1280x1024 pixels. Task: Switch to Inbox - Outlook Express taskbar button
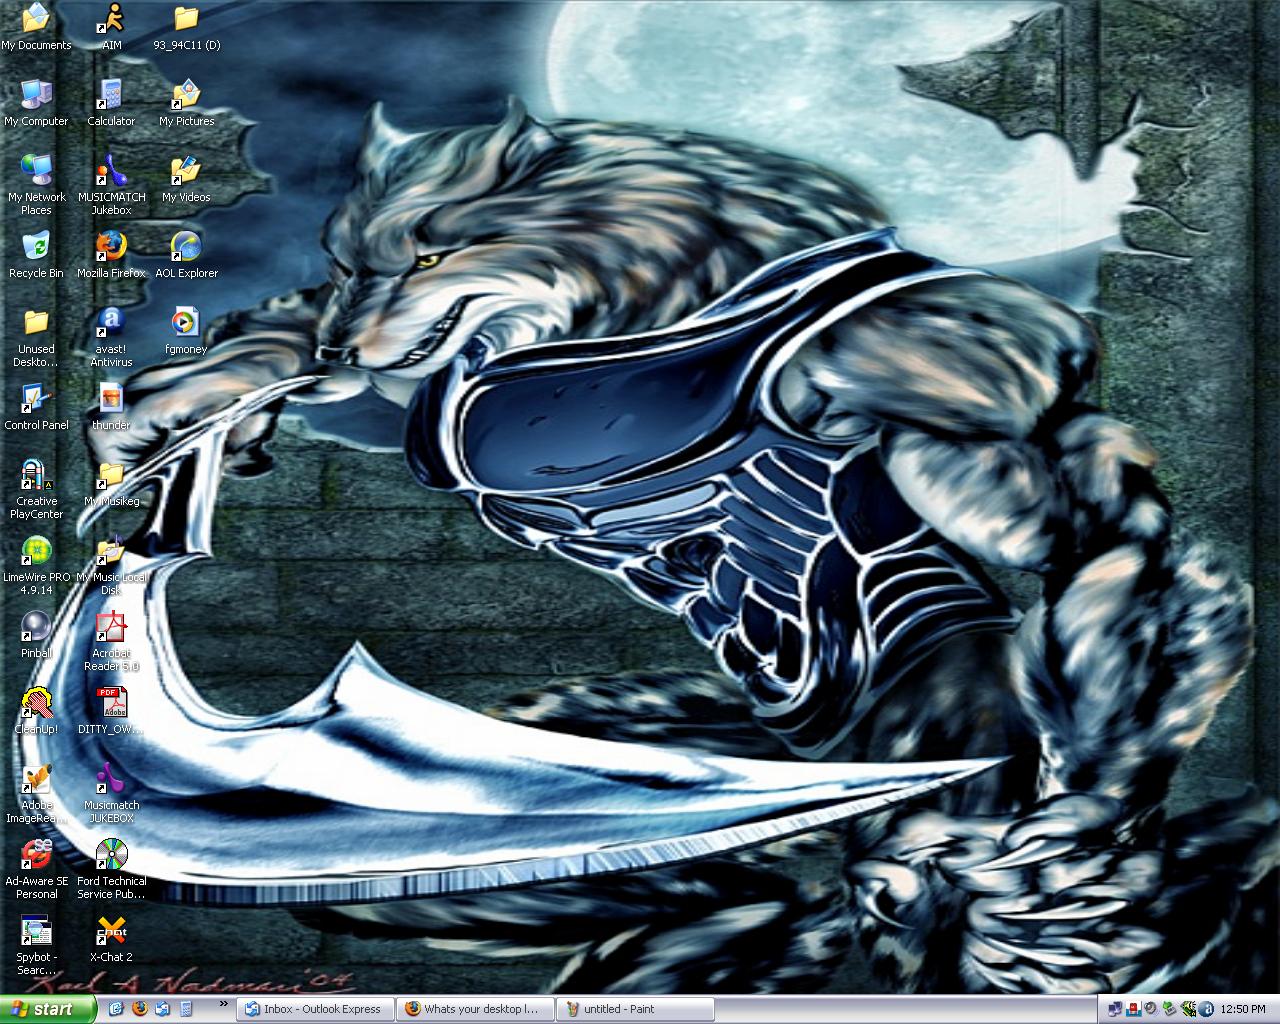pos(315,1009)
